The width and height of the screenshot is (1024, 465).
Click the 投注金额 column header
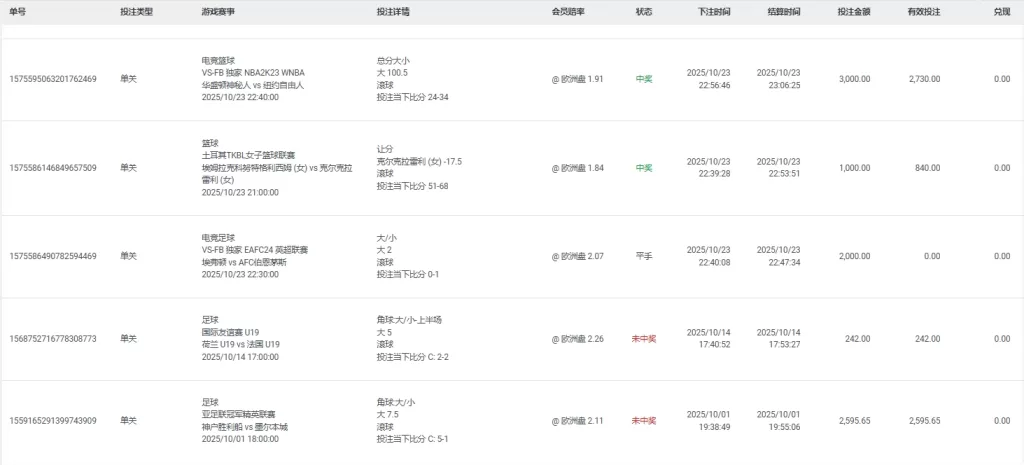[853, 12]
